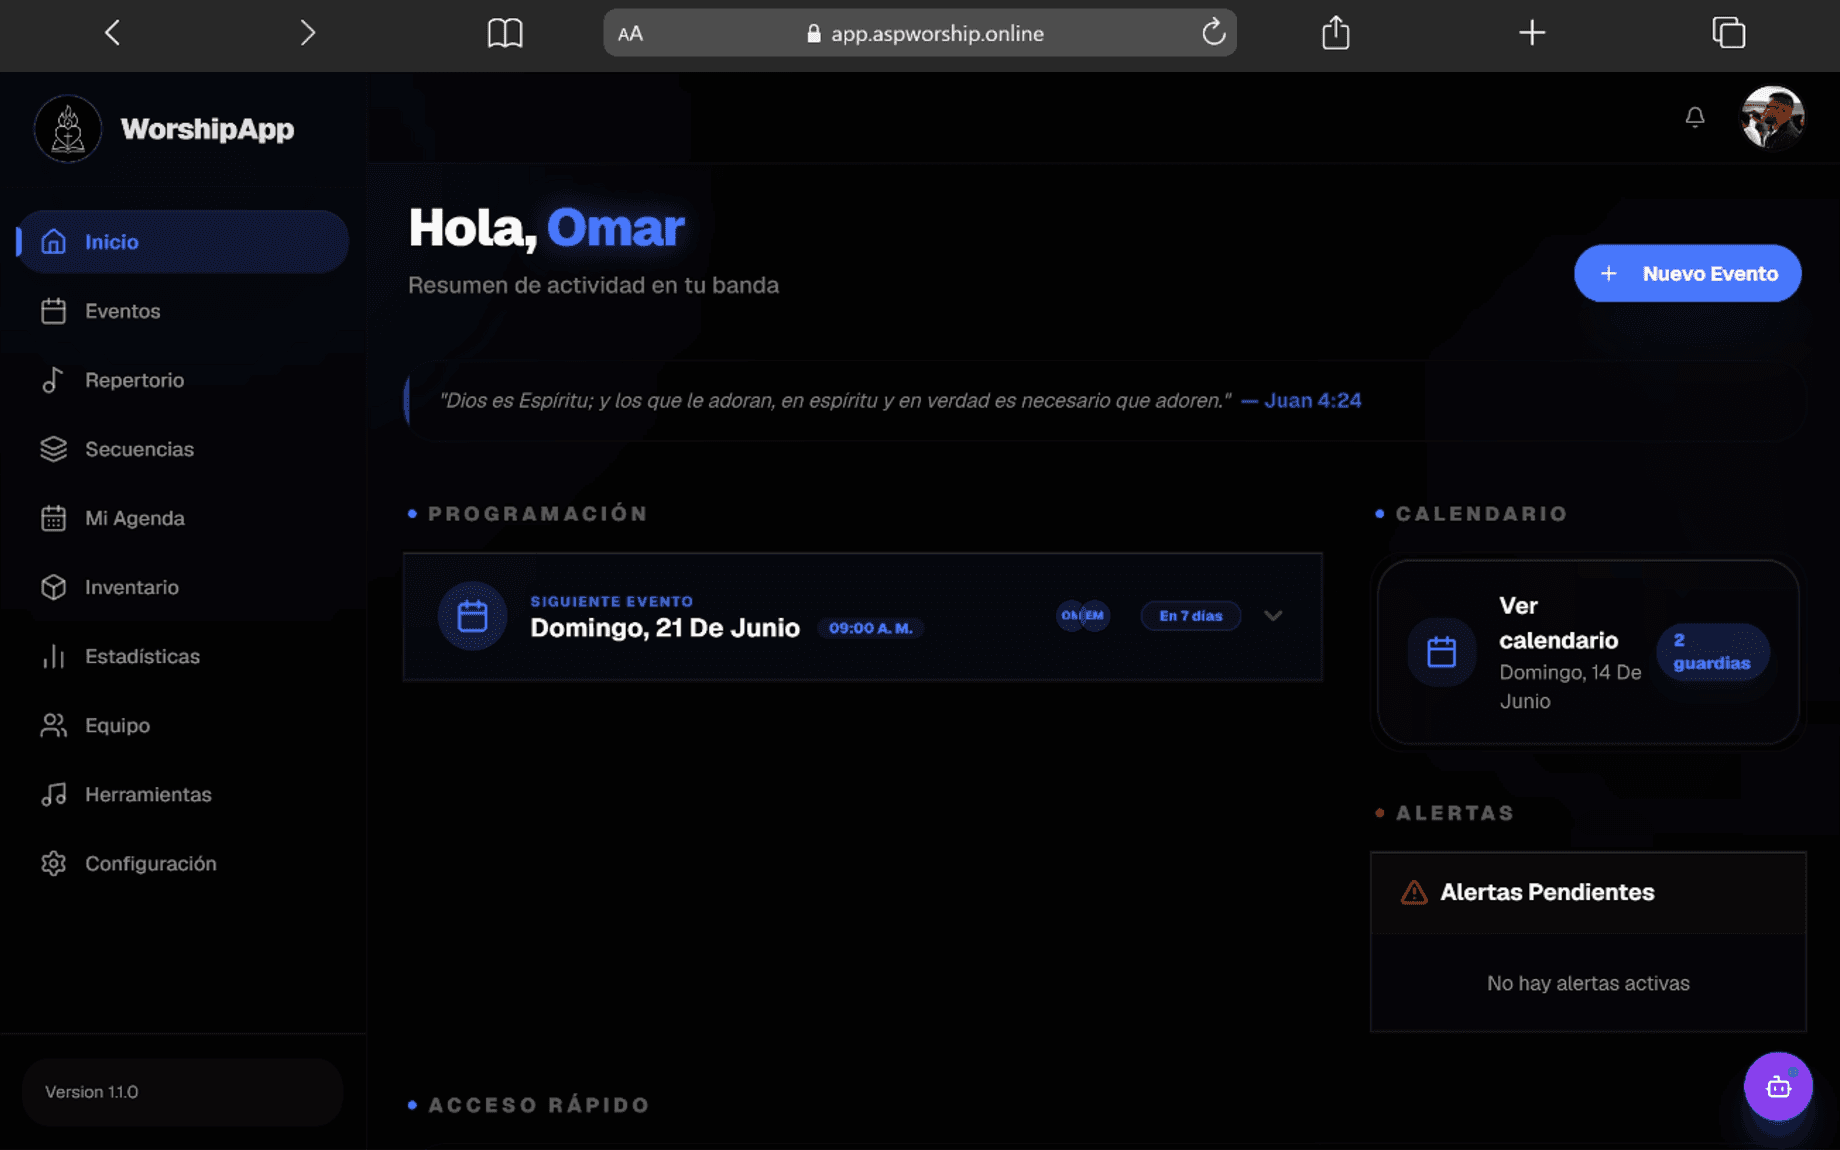
Task: Click the Version 1.1.0 label
Action: [x=92, y=1092]
